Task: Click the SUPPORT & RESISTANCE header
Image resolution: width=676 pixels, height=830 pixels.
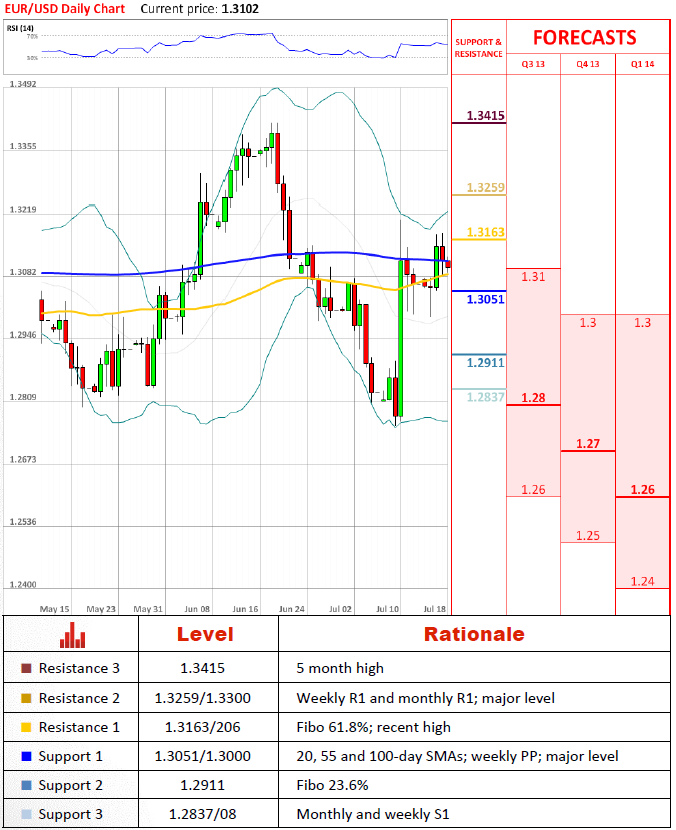Action: click(x=479, y=48)
